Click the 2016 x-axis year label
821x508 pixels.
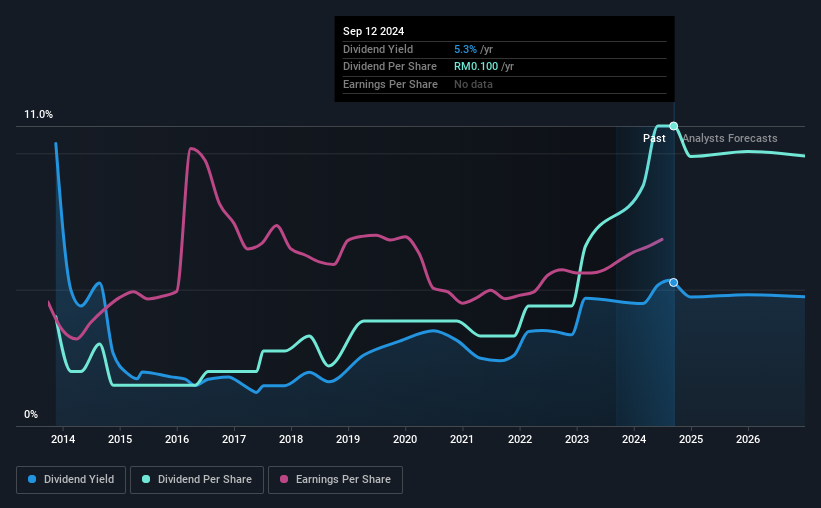177,439
